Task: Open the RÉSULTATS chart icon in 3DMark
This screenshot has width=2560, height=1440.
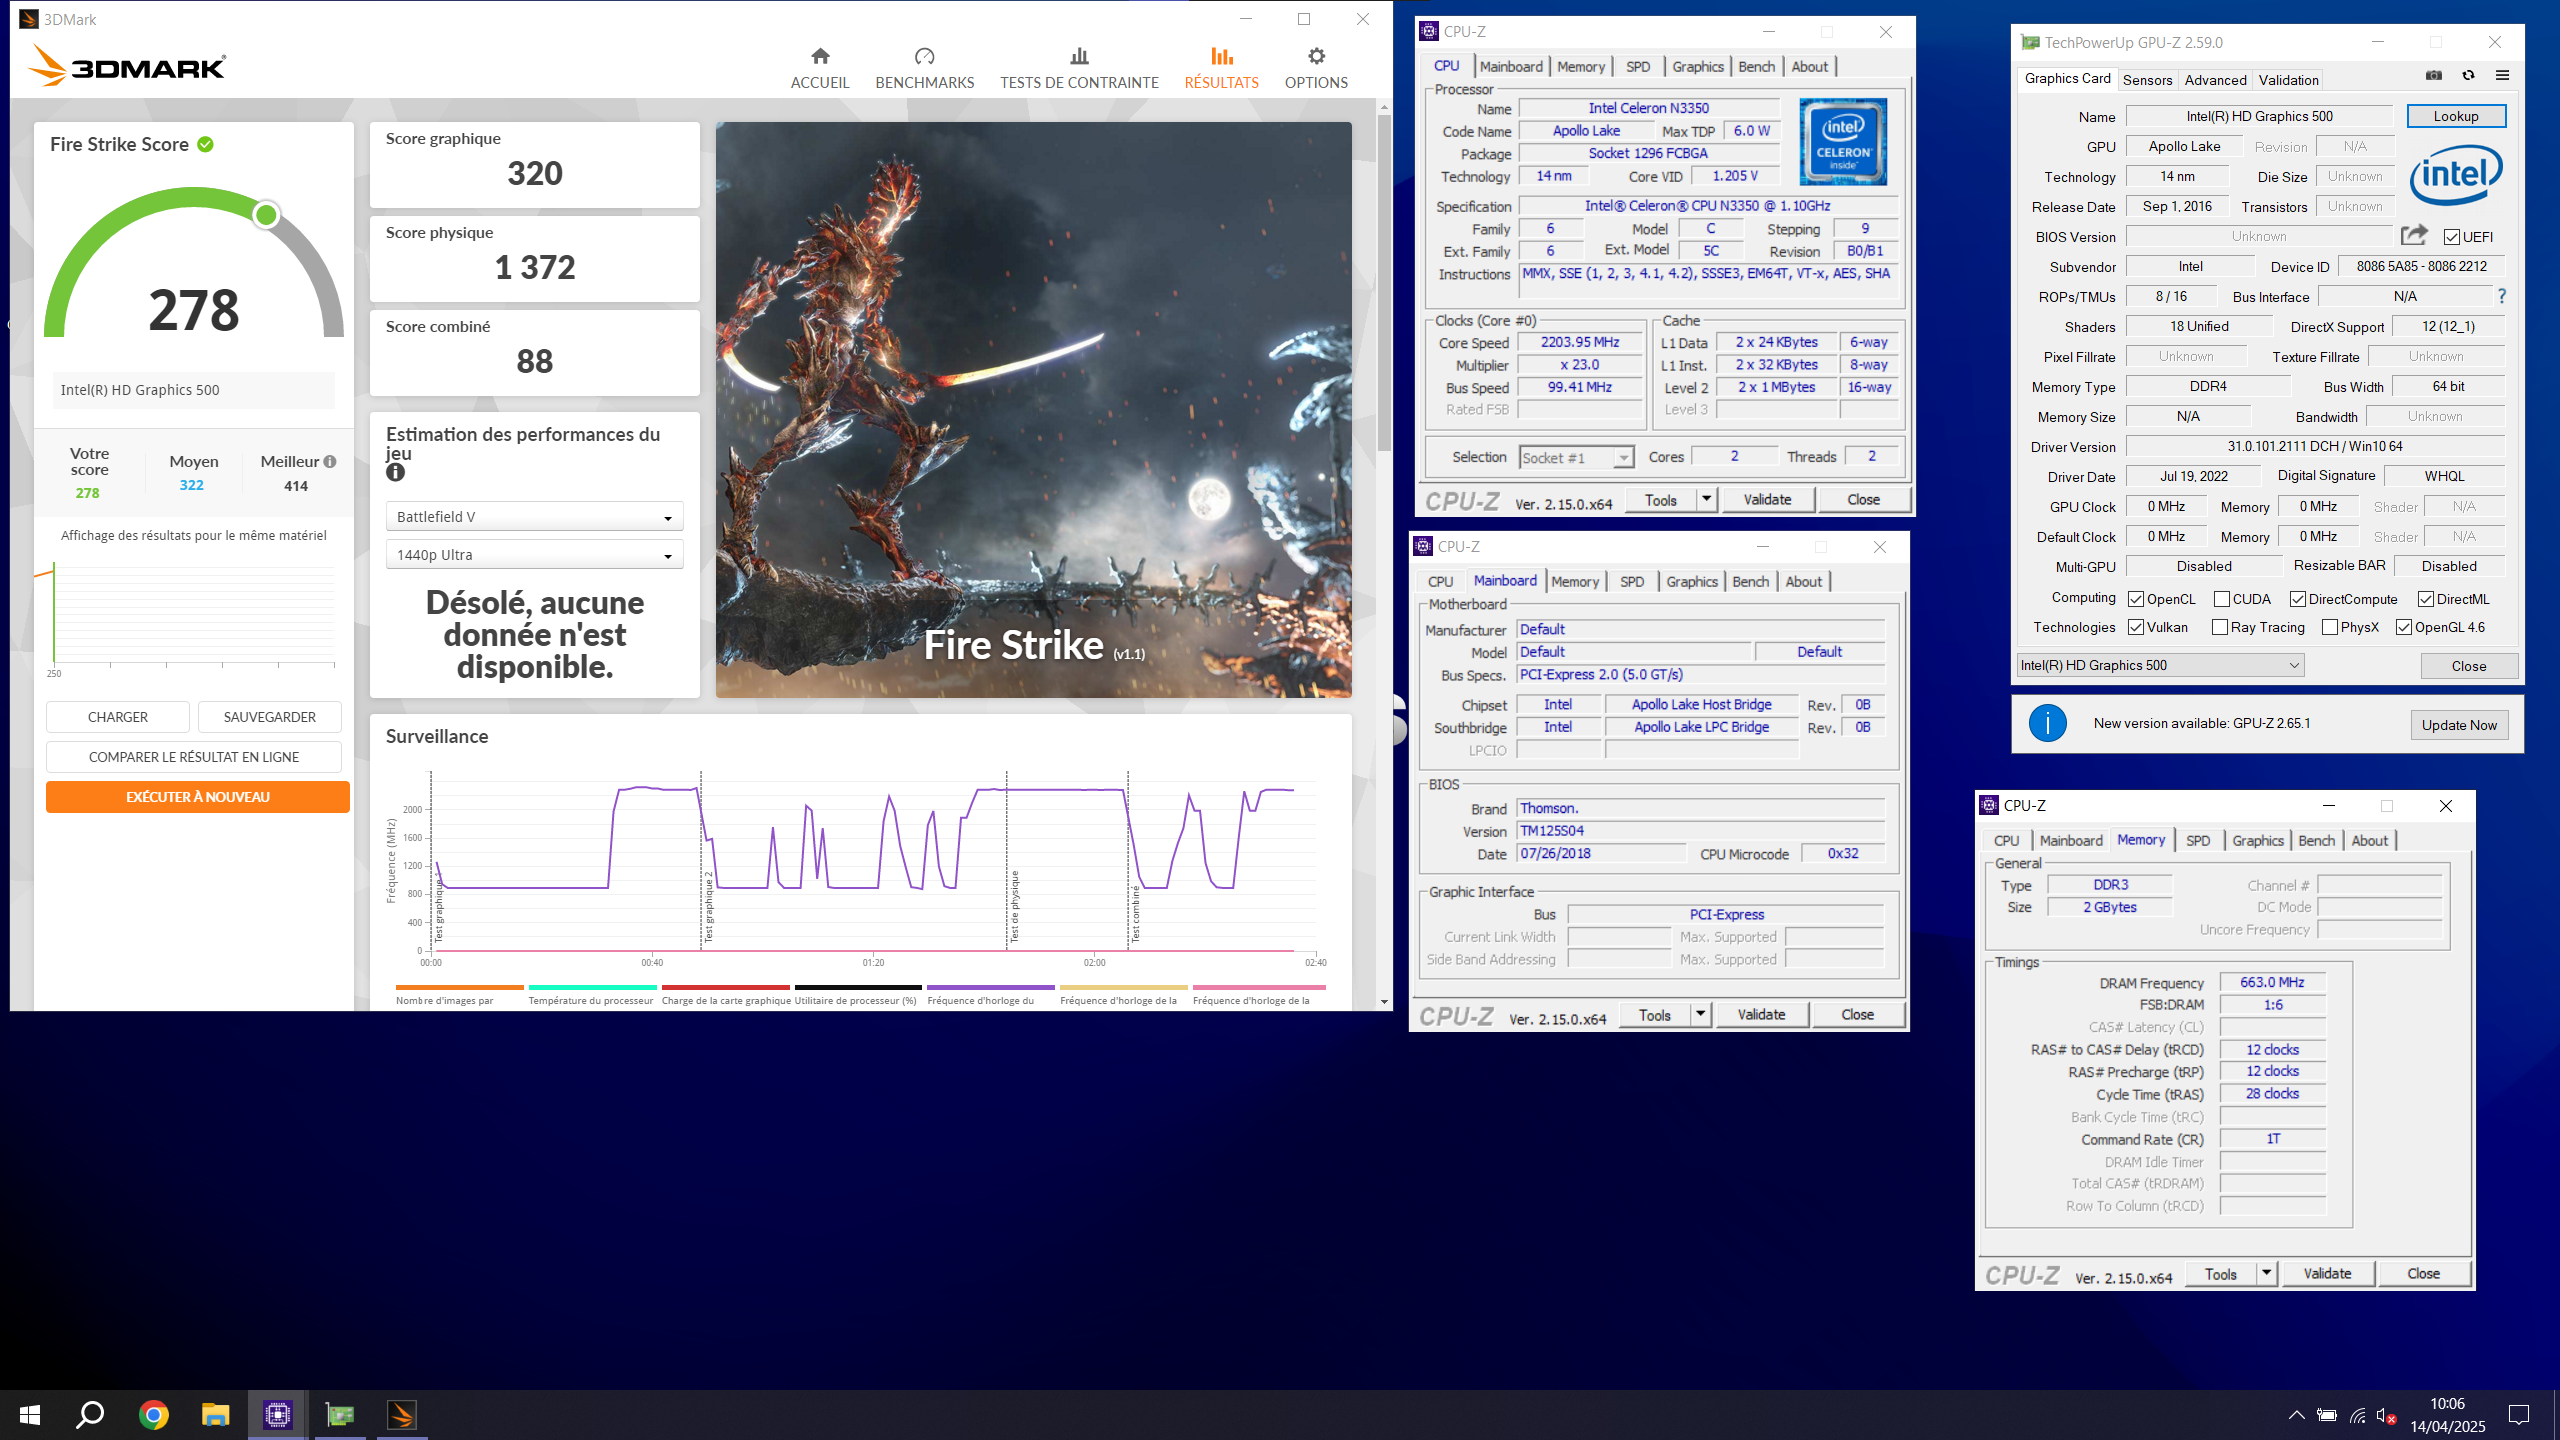Action: [x=1221, y=56]
